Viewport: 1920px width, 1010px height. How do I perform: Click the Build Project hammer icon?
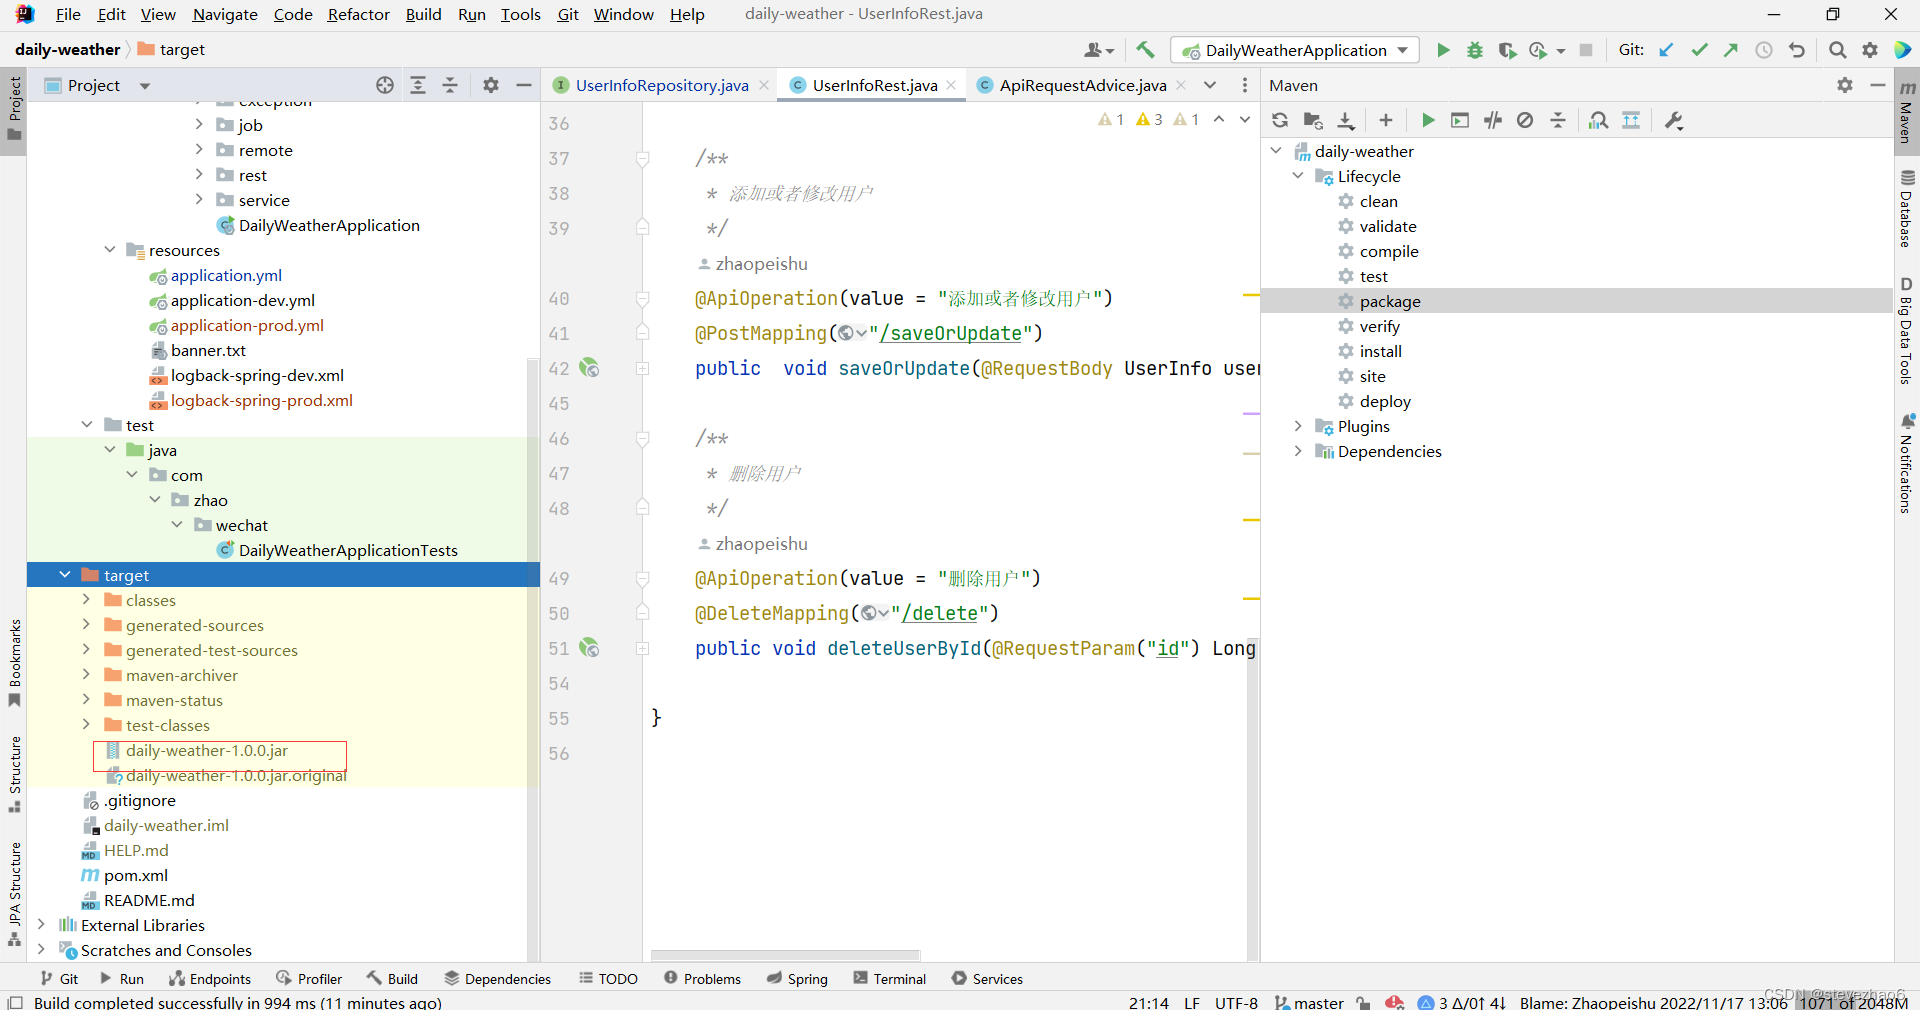click(1145, 50)
